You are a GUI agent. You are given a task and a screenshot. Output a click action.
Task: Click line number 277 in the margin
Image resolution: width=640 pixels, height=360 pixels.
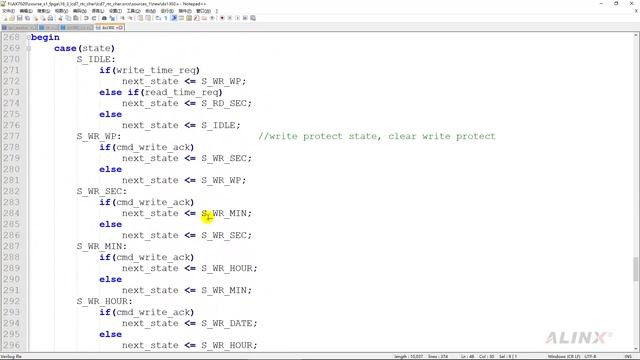[11, 136]
